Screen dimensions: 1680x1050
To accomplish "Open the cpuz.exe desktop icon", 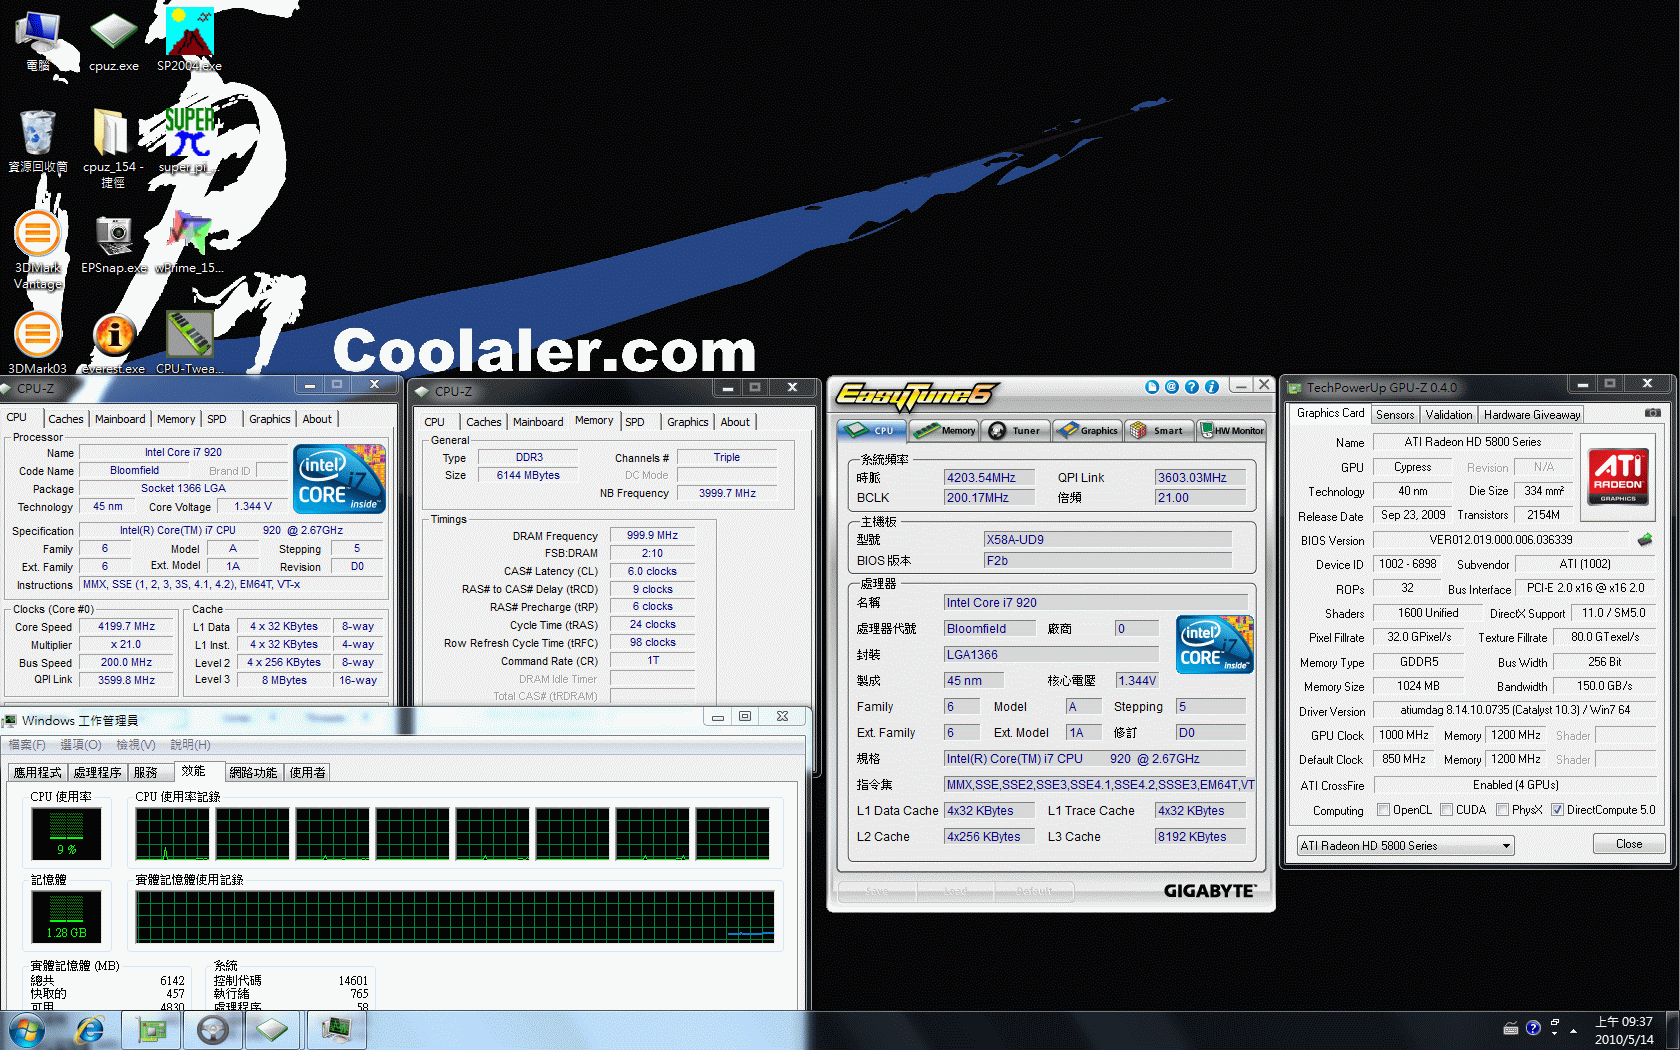I will [113, 41].
